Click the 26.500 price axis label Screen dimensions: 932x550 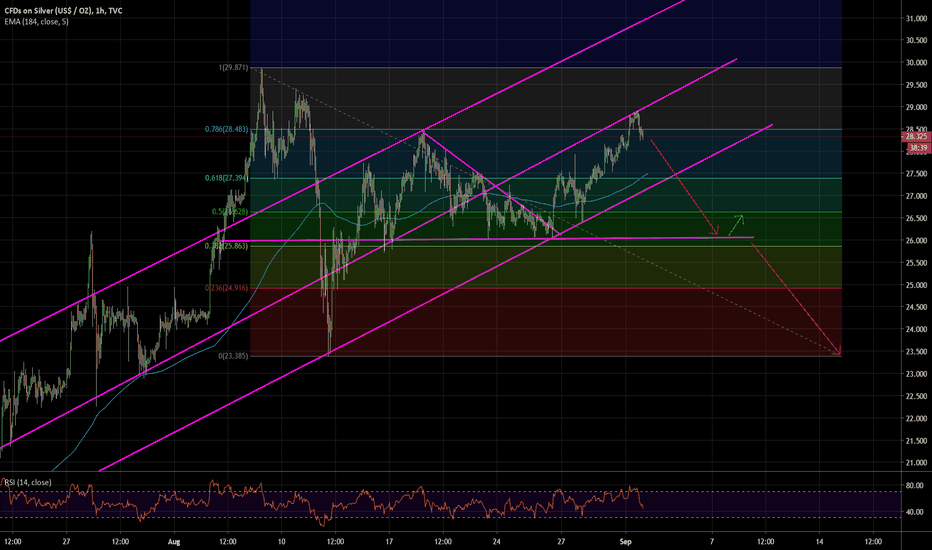pyautogui.click(x=917, y=218)
